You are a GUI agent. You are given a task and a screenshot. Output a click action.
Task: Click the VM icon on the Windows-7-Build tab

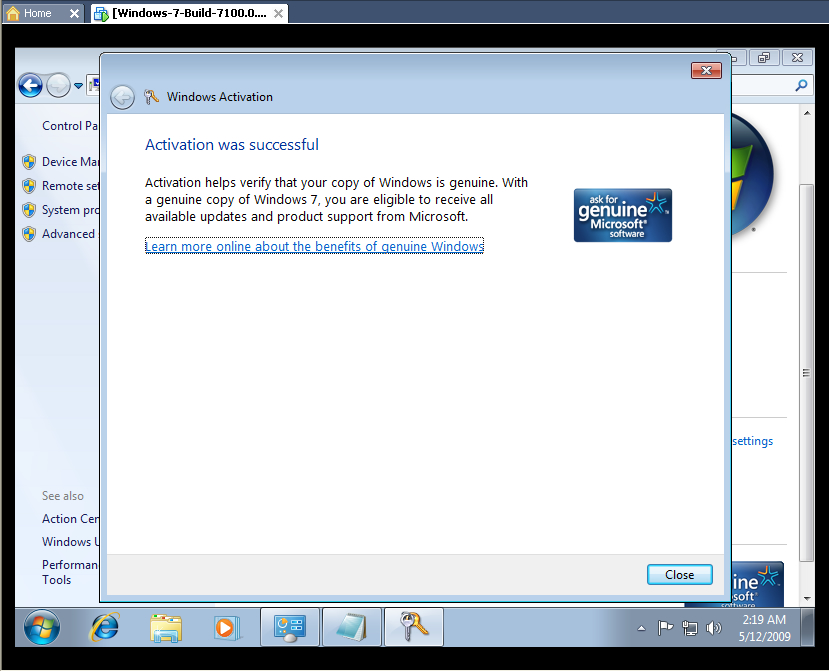101,14
